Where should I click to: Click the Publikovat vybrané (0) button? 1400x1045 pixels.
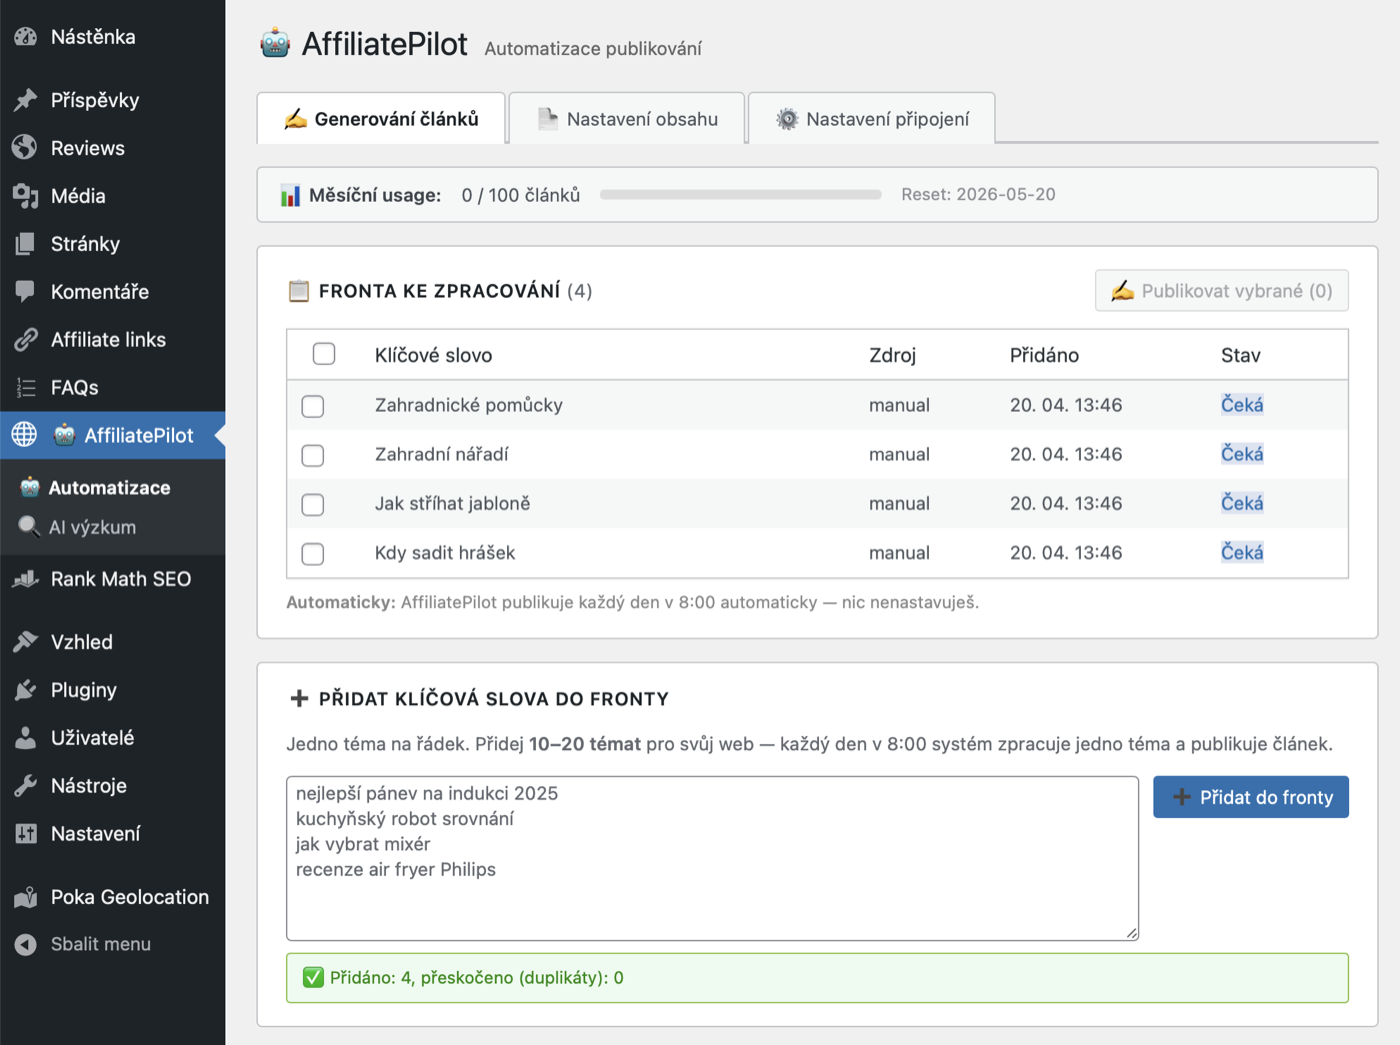tap(1222, 291)
